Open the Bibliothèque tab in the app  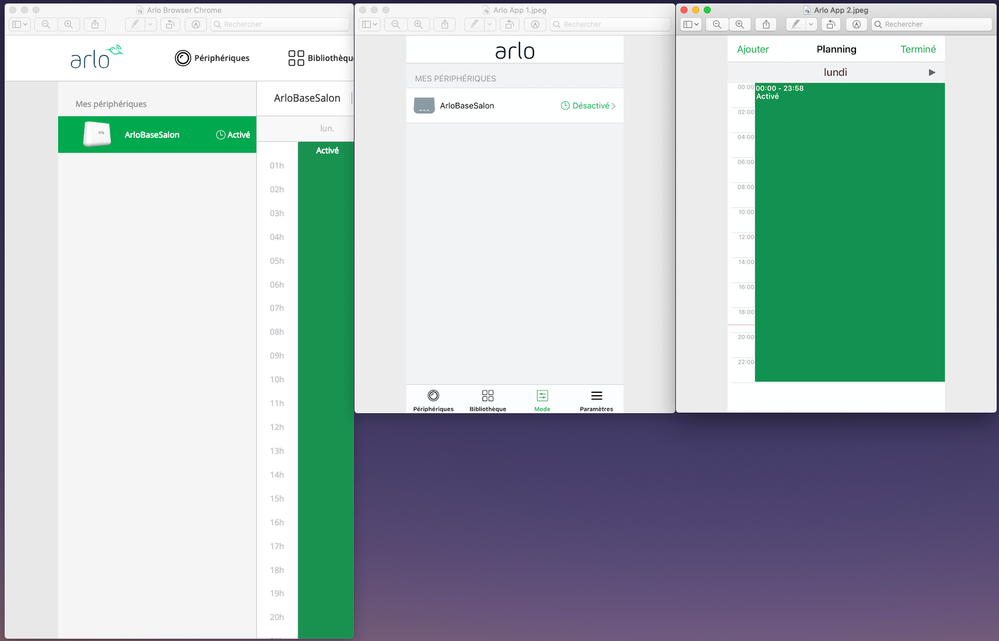point(487,401)
